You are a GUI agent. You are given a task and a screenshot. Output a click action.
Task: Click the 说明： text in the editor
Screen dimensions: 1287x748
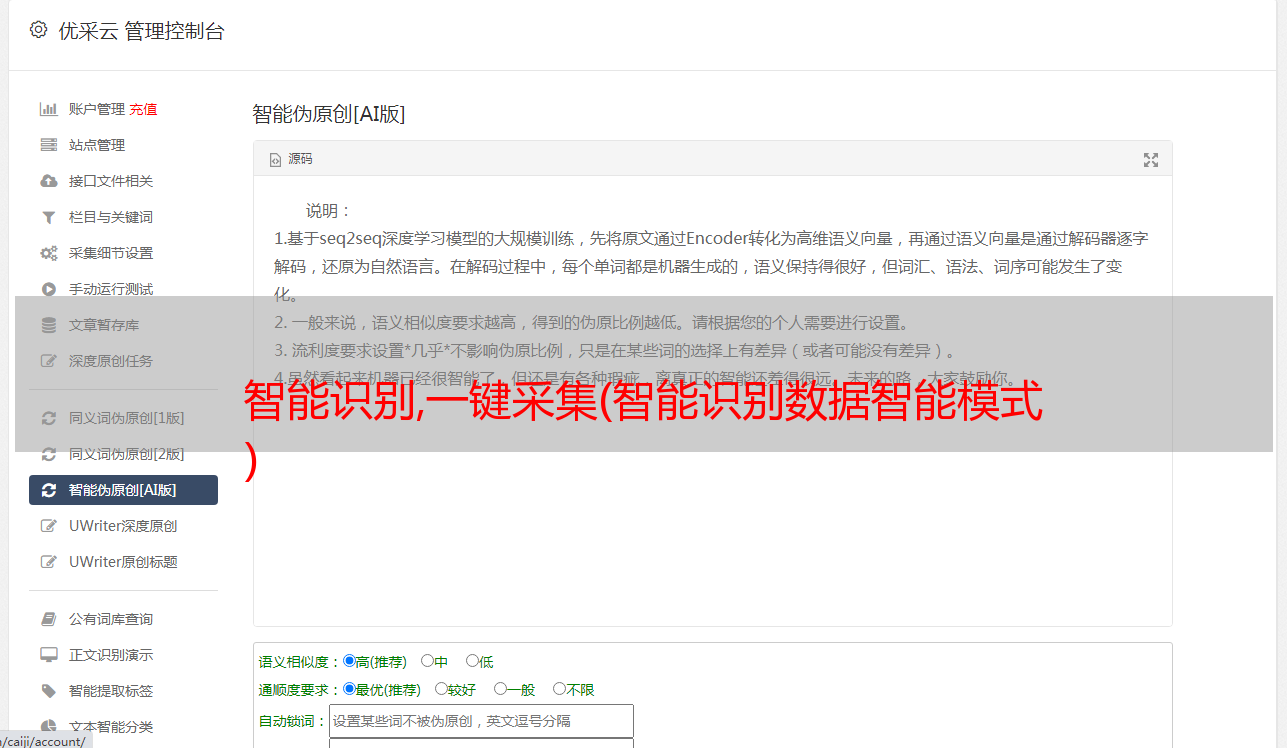[329, 211]
